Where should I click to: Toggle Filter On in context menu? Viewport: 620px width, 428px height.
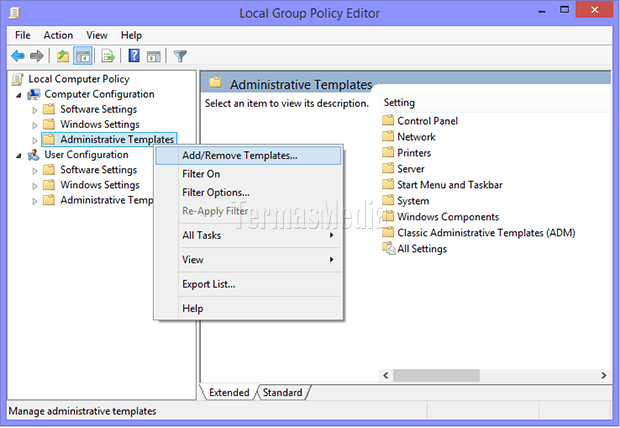(201, 174)
